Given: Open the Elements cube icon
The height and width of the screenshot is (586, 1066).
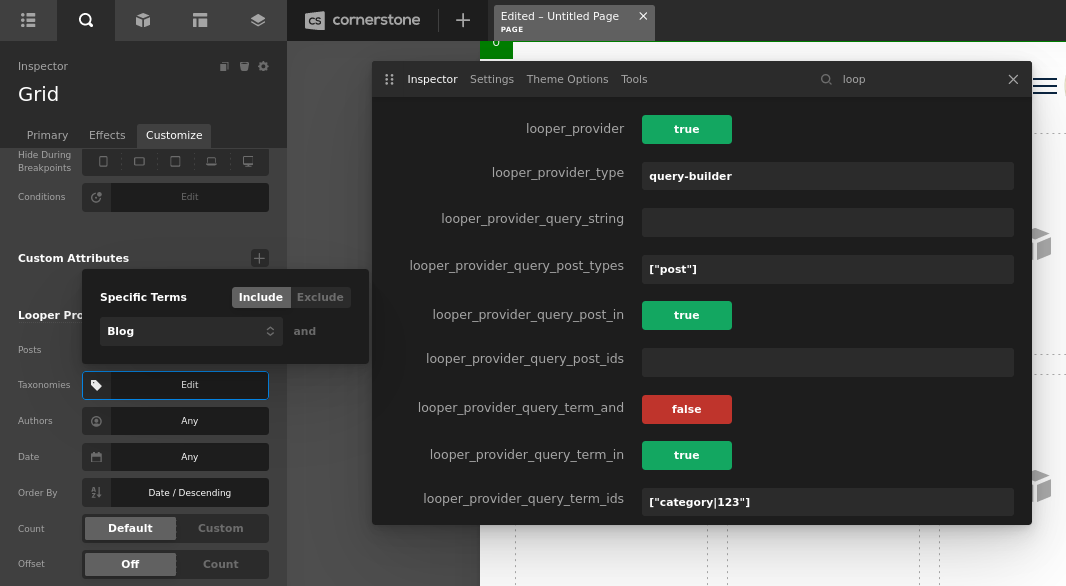Looking at the screenshot, I should [x=143, y=20].
